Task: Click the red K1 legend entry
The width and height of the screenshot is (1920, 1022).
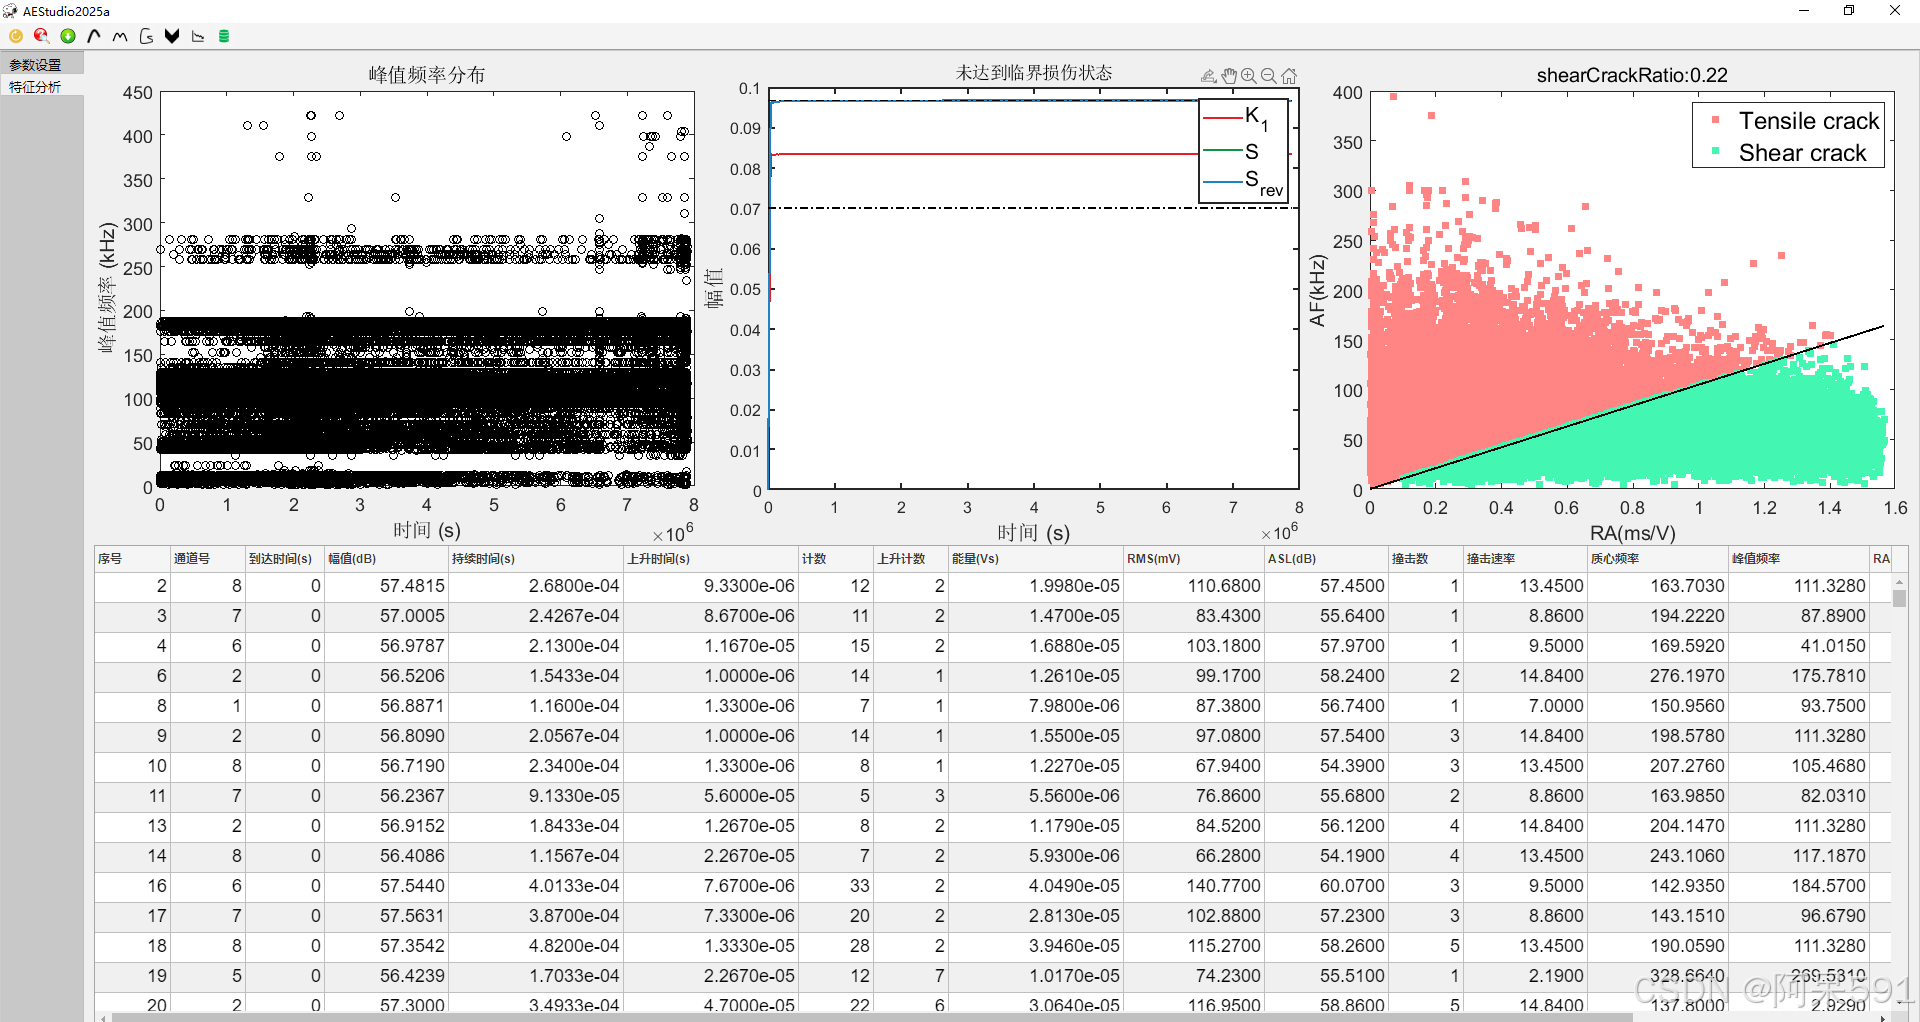Action: pos(1236,118)
